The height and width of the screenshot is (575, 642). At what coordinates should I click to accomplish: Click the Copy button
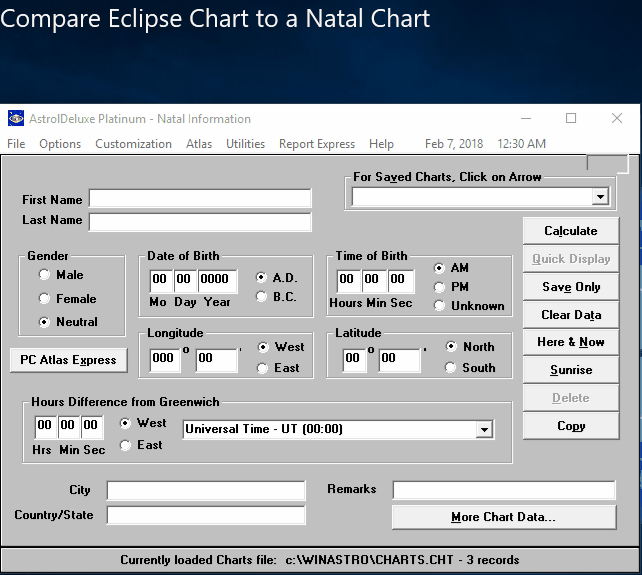coord(571,426)
